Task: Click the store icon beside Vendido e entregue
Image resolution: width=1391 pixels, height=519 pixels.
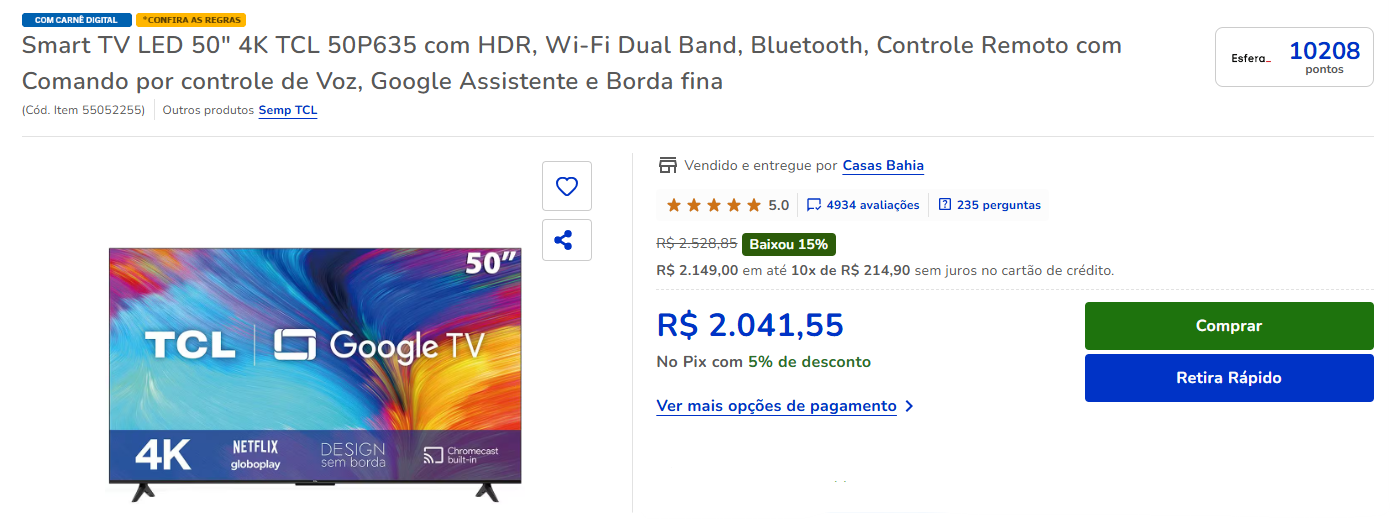Action: click(667, 165)
